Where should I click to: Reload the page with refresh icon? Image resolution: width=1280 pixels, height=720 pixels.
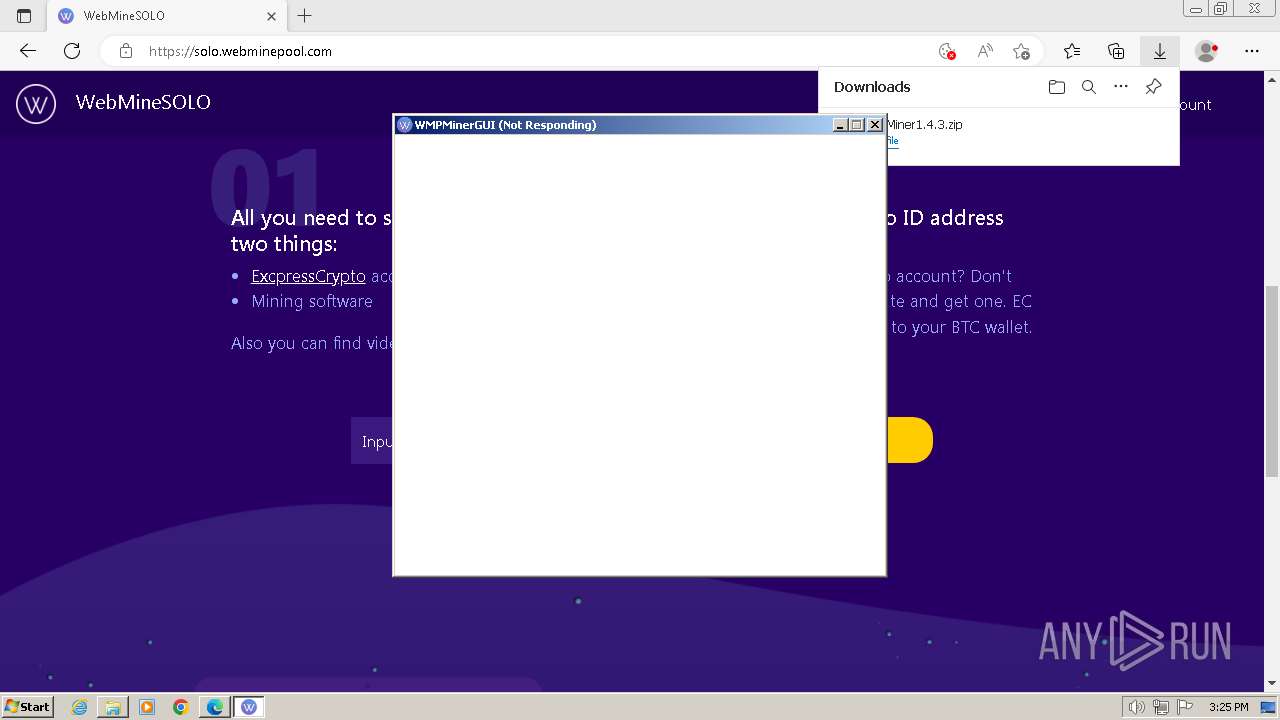click(72, 51)
